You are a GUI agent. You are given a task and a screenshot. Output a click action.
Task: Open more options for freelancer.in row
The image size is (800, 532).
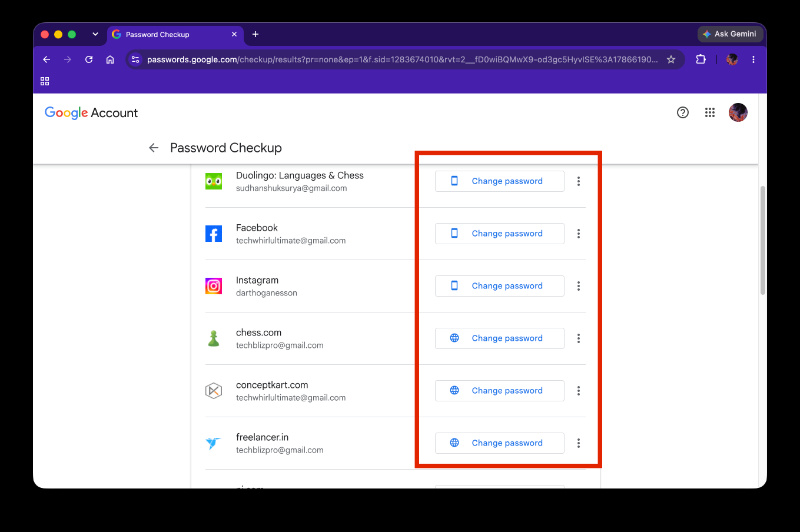click(x=578, y=443)
